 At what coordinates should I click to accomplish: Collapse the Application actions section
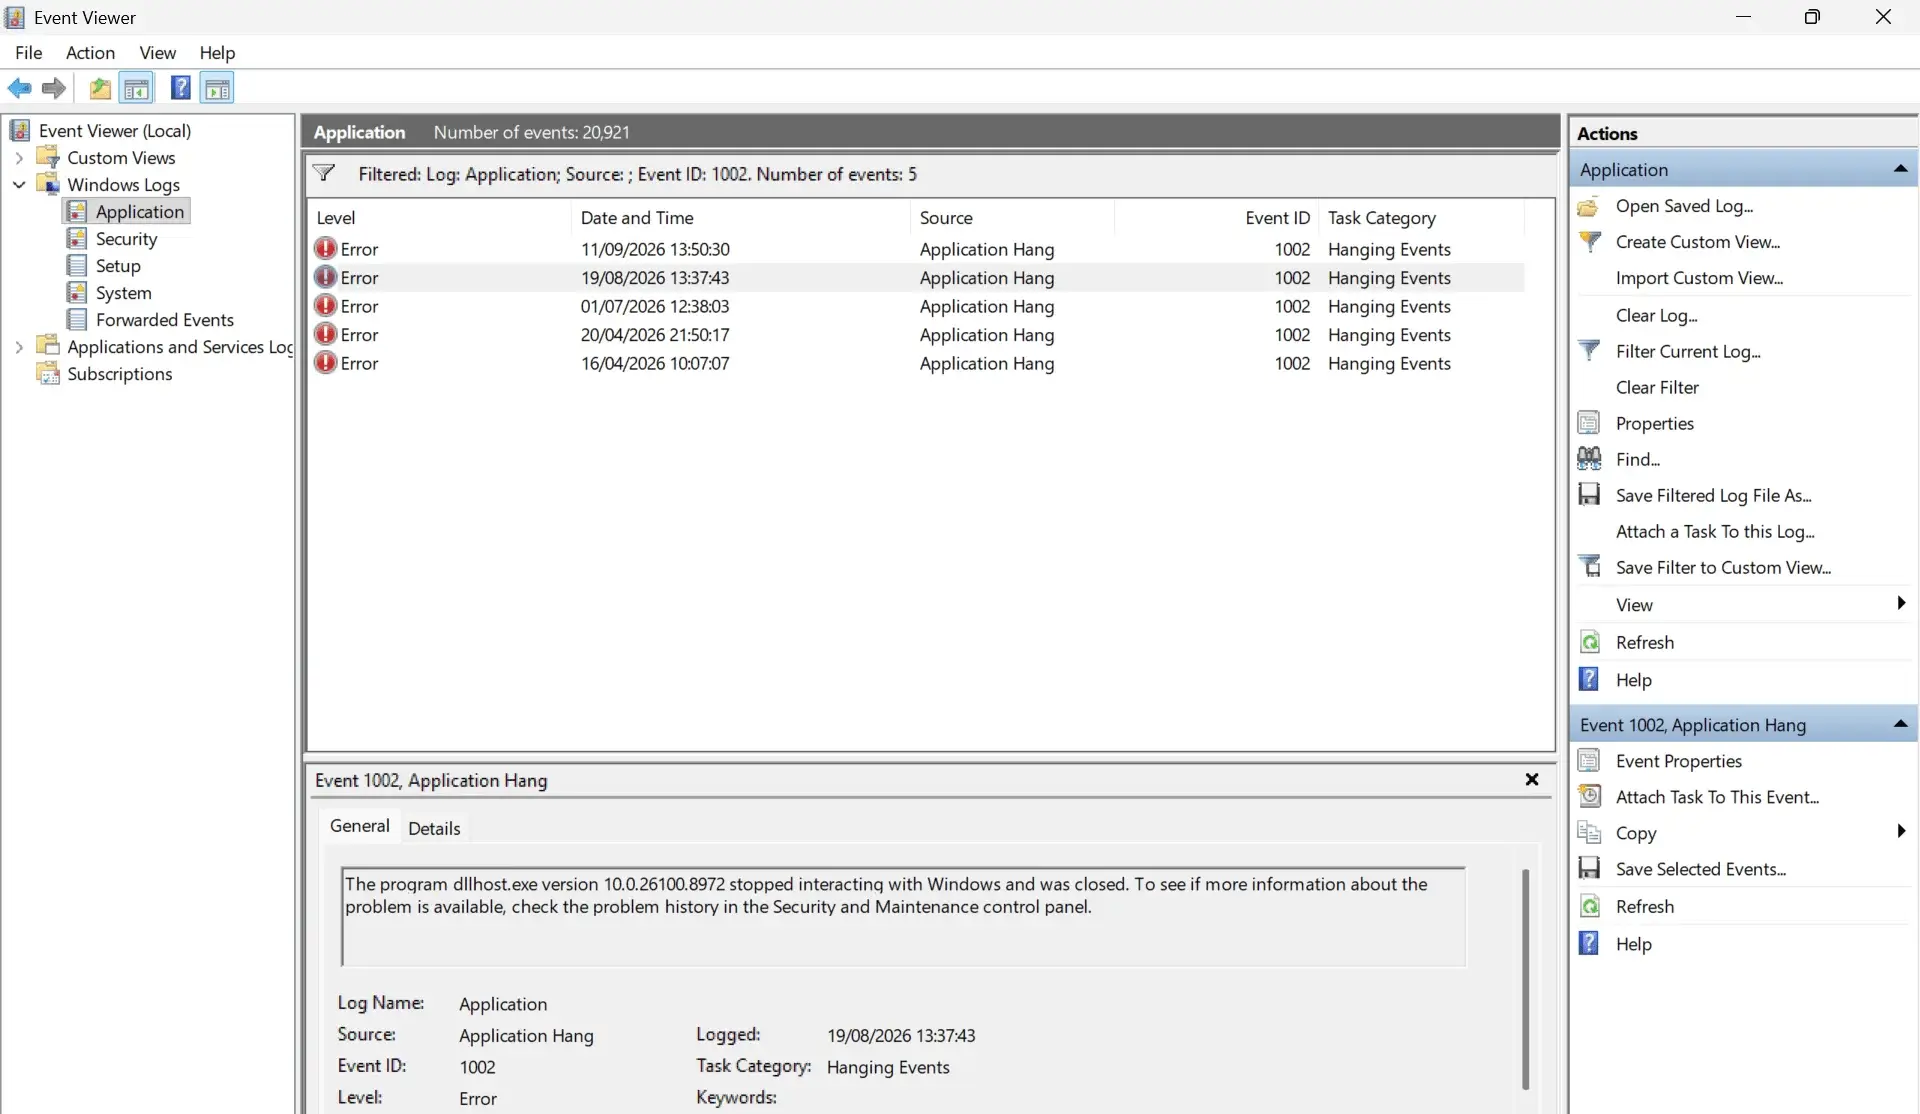pyautogui.click(x=1901, y=169)
